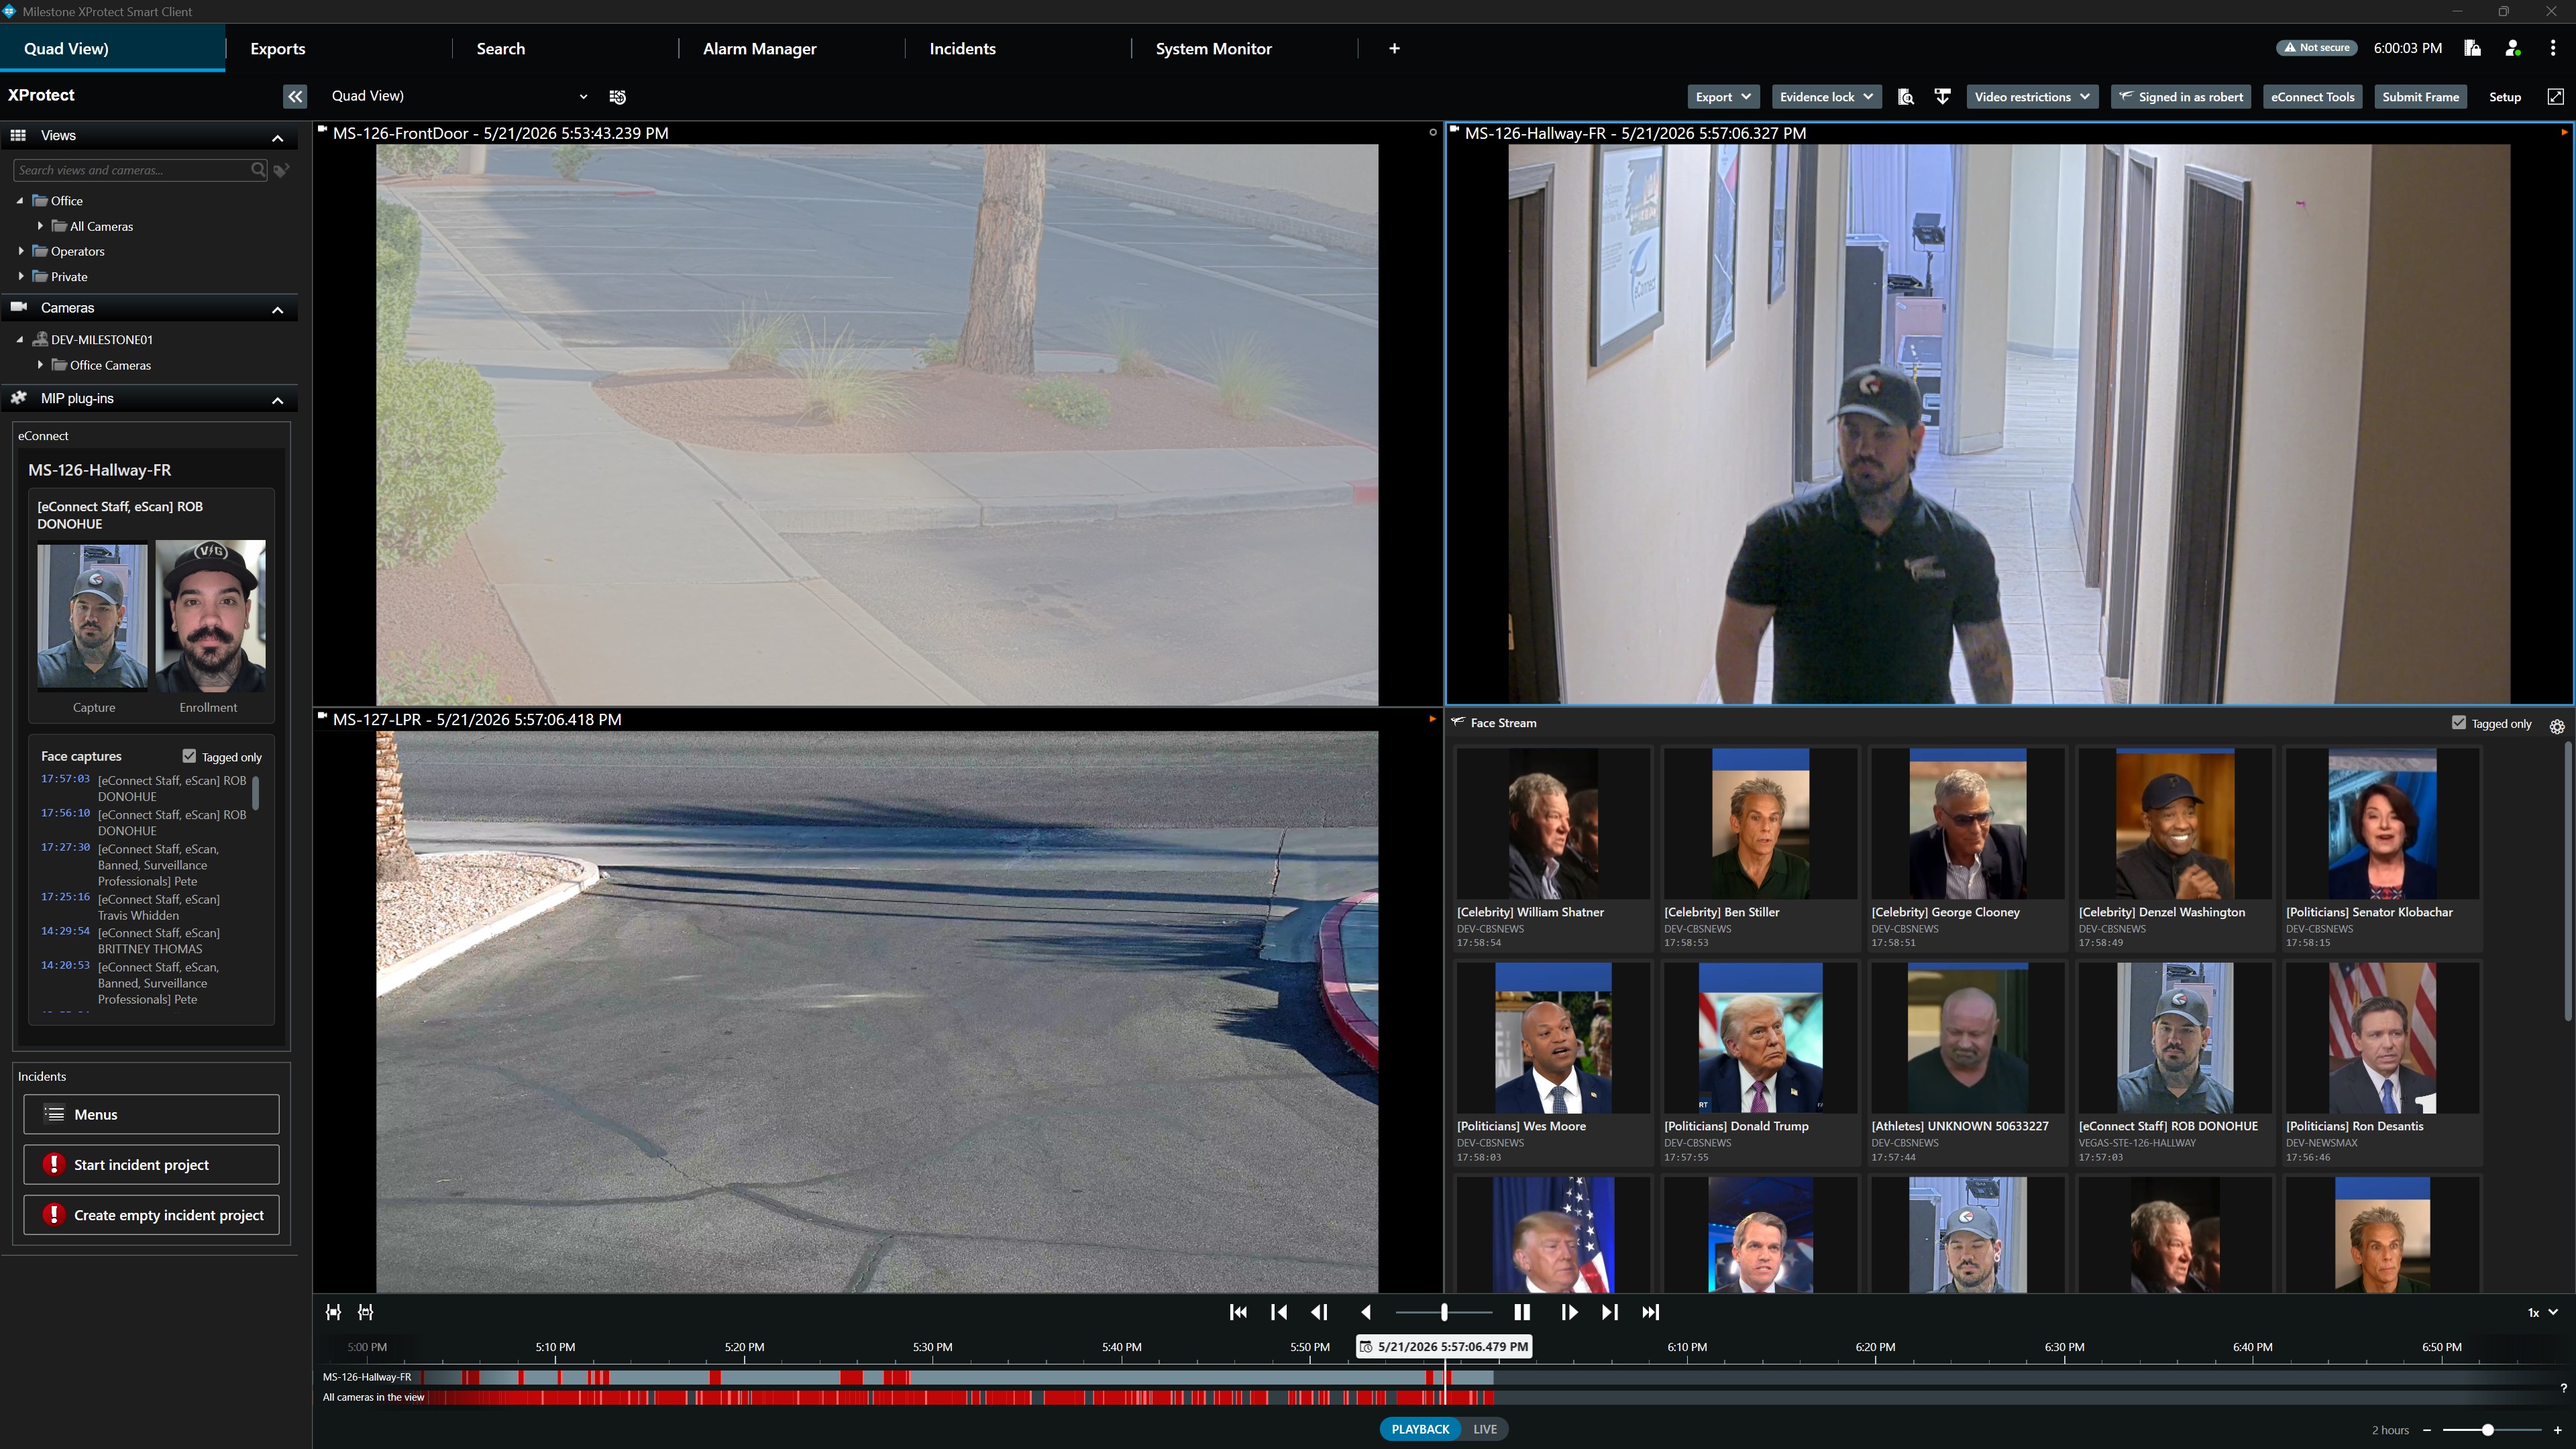2576x1449 pixels.
Task: Switch to the Exports tab
Action: [x=278, y=48]
